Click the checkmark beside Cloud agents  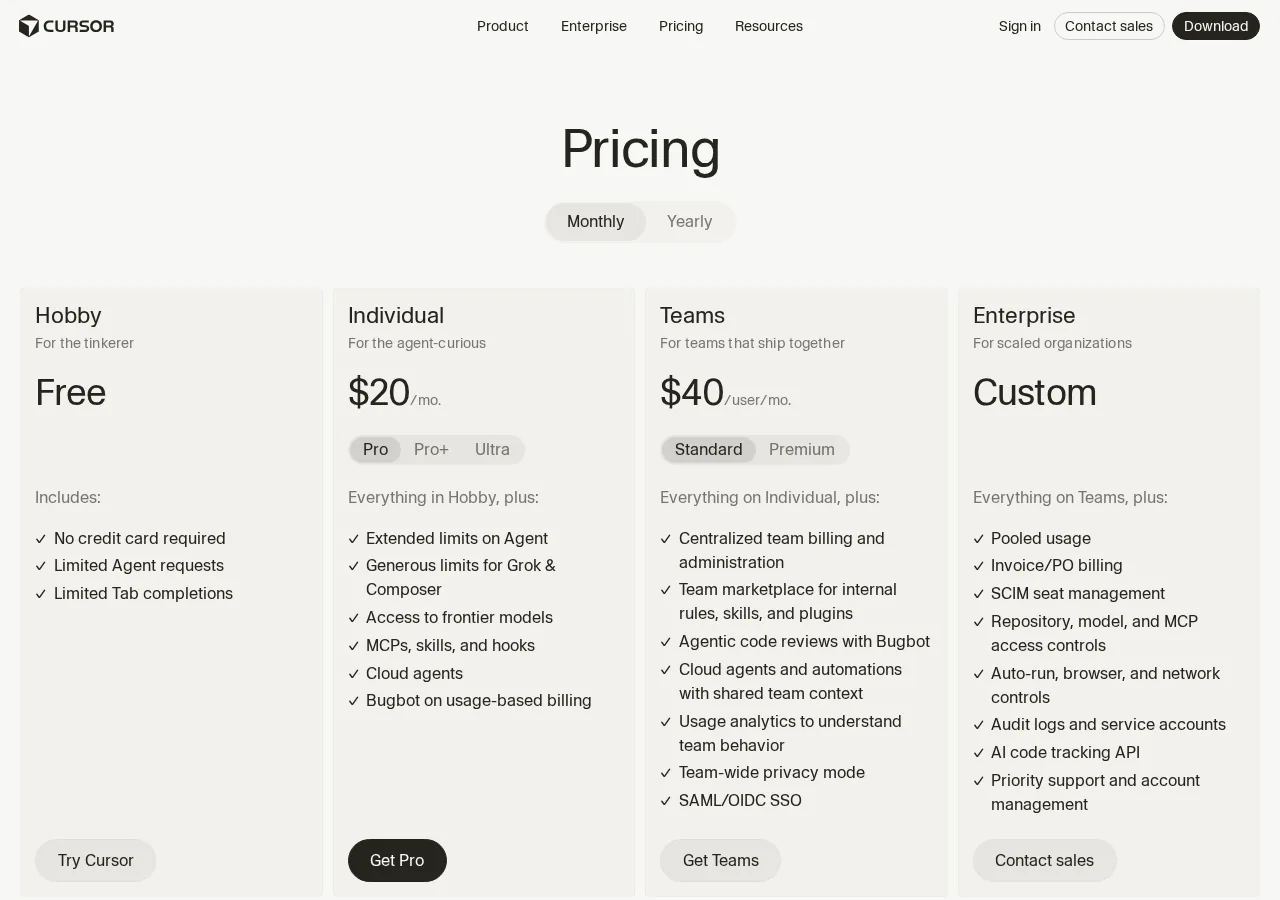pyautogui.click(x=354, y=674)
